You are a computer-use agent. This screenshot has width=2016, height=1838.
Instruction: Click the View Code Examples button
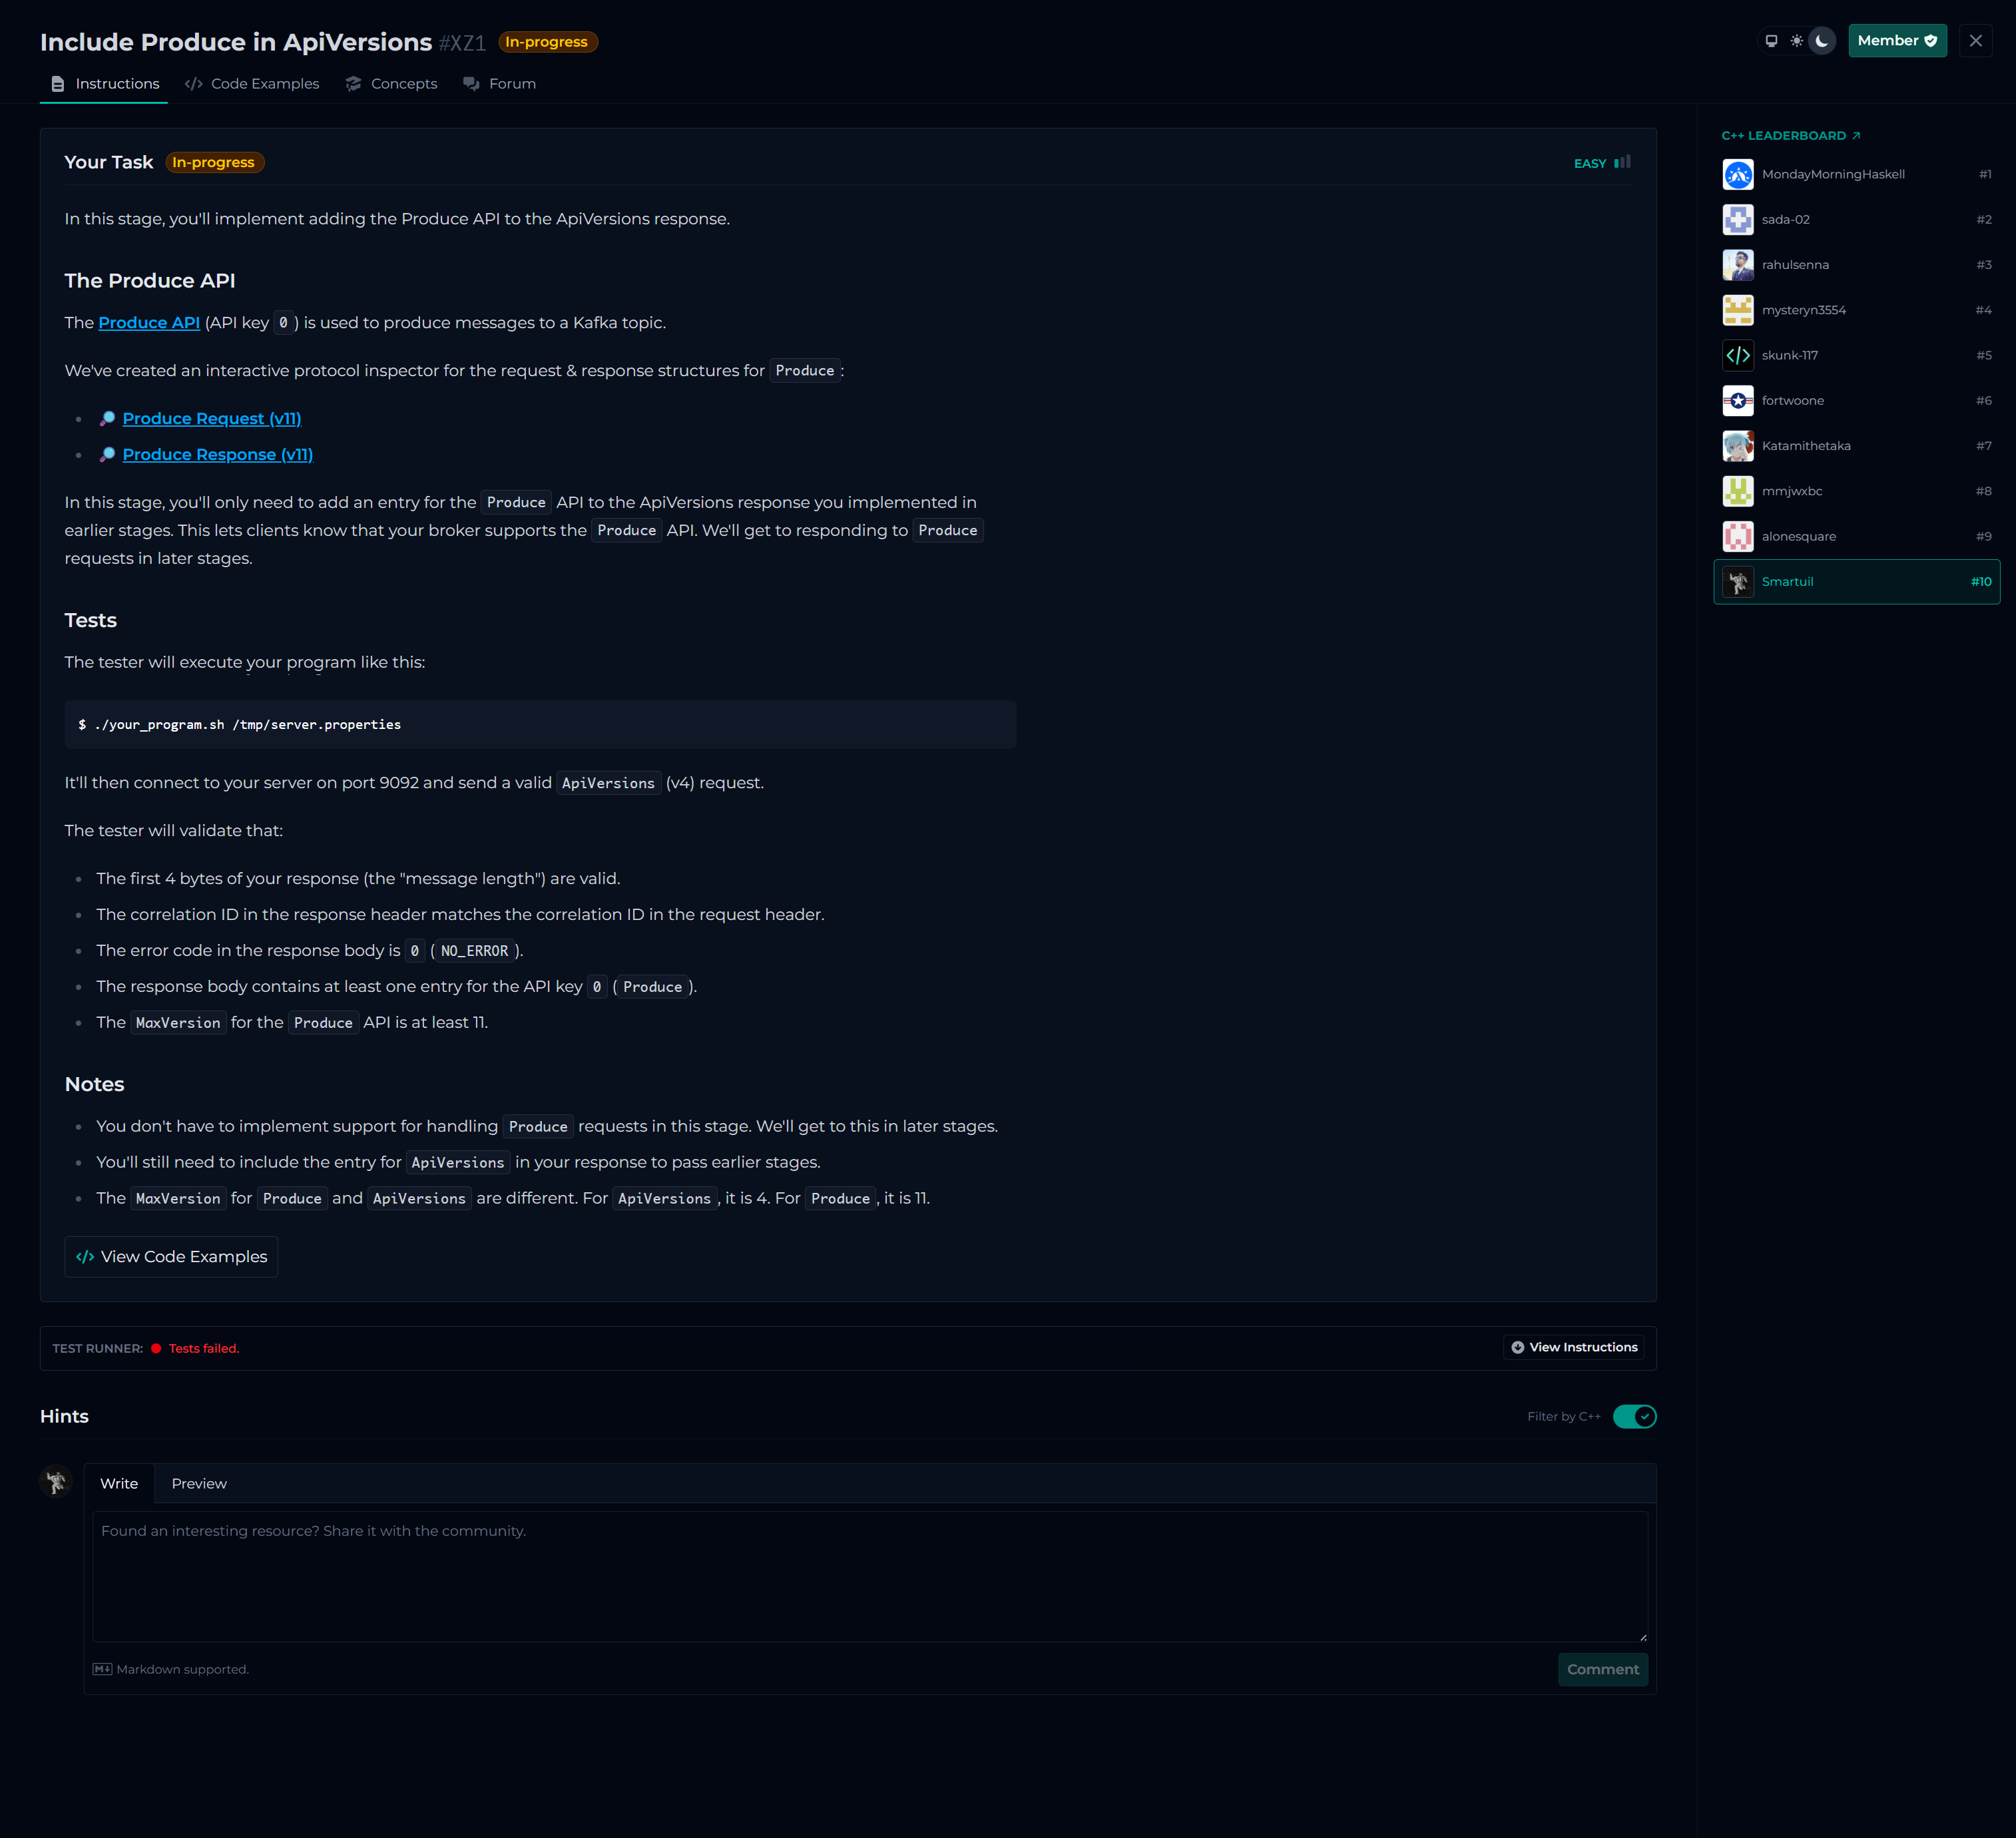pyautogui.click(x=171, y=1257)
